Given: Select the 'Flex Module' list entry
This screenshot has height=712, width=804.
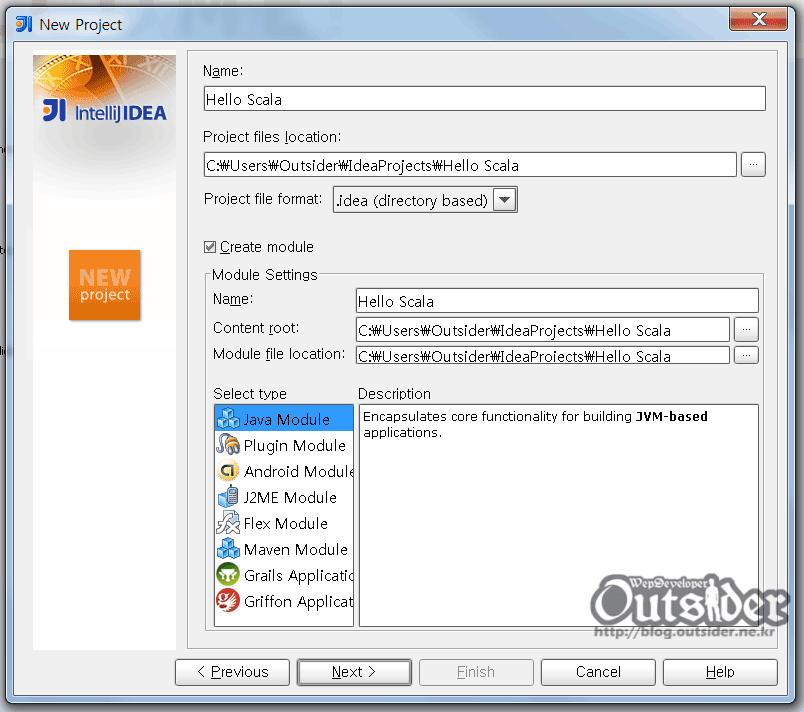Looking at the screenshot, I should (284, 523).
